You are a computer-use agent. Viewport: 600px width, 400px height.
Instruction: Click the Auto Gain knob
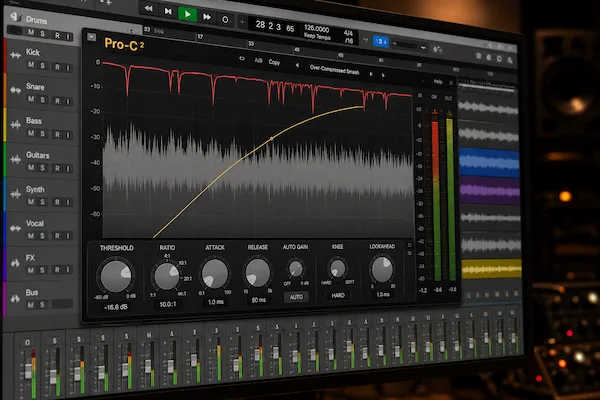coord(295,269)
